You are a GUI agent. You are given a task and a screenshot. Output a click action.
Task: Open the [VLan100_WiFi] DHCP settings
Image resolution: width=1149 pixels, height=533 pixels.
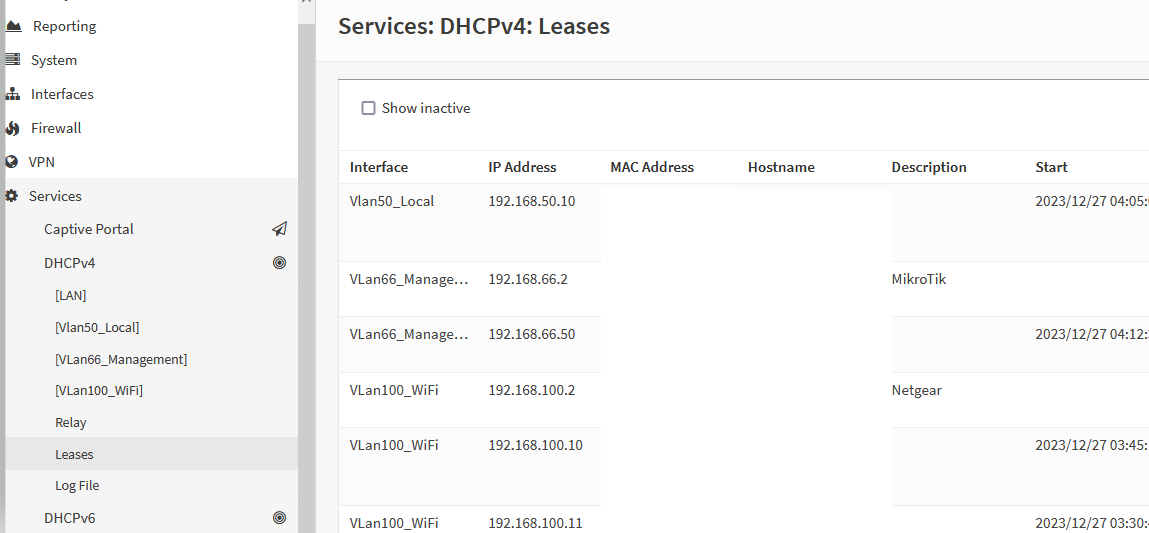point(99,391)
